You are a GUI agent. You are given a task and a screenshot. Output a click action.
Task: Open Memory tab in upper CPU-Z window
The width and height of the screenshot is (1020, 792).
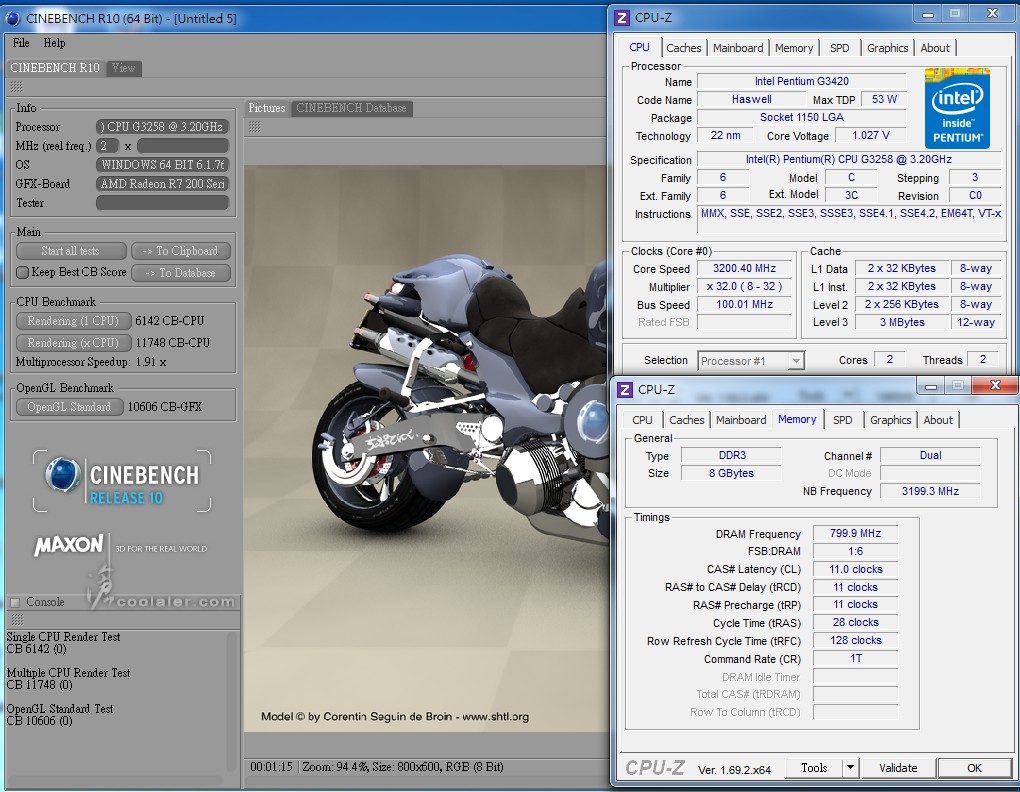point(794,48)
